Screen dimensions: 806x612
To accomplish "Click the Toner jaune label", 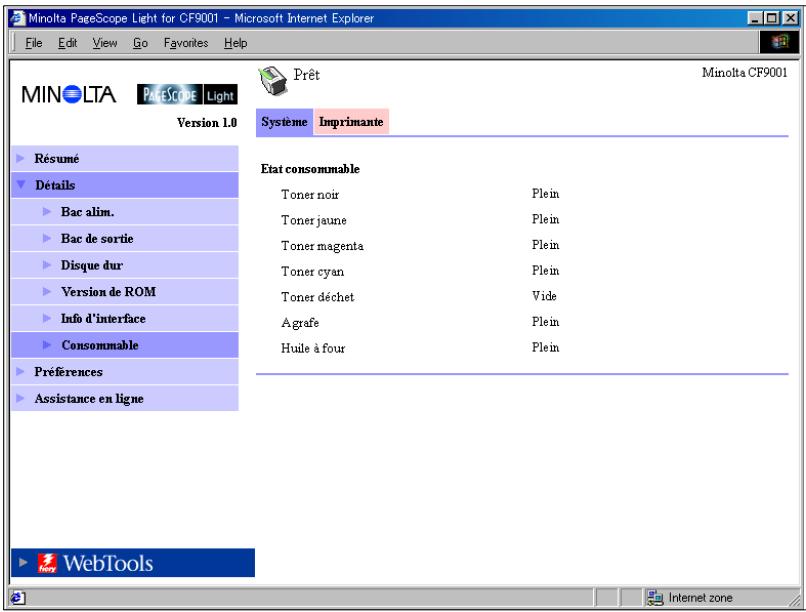I will 314,220.
